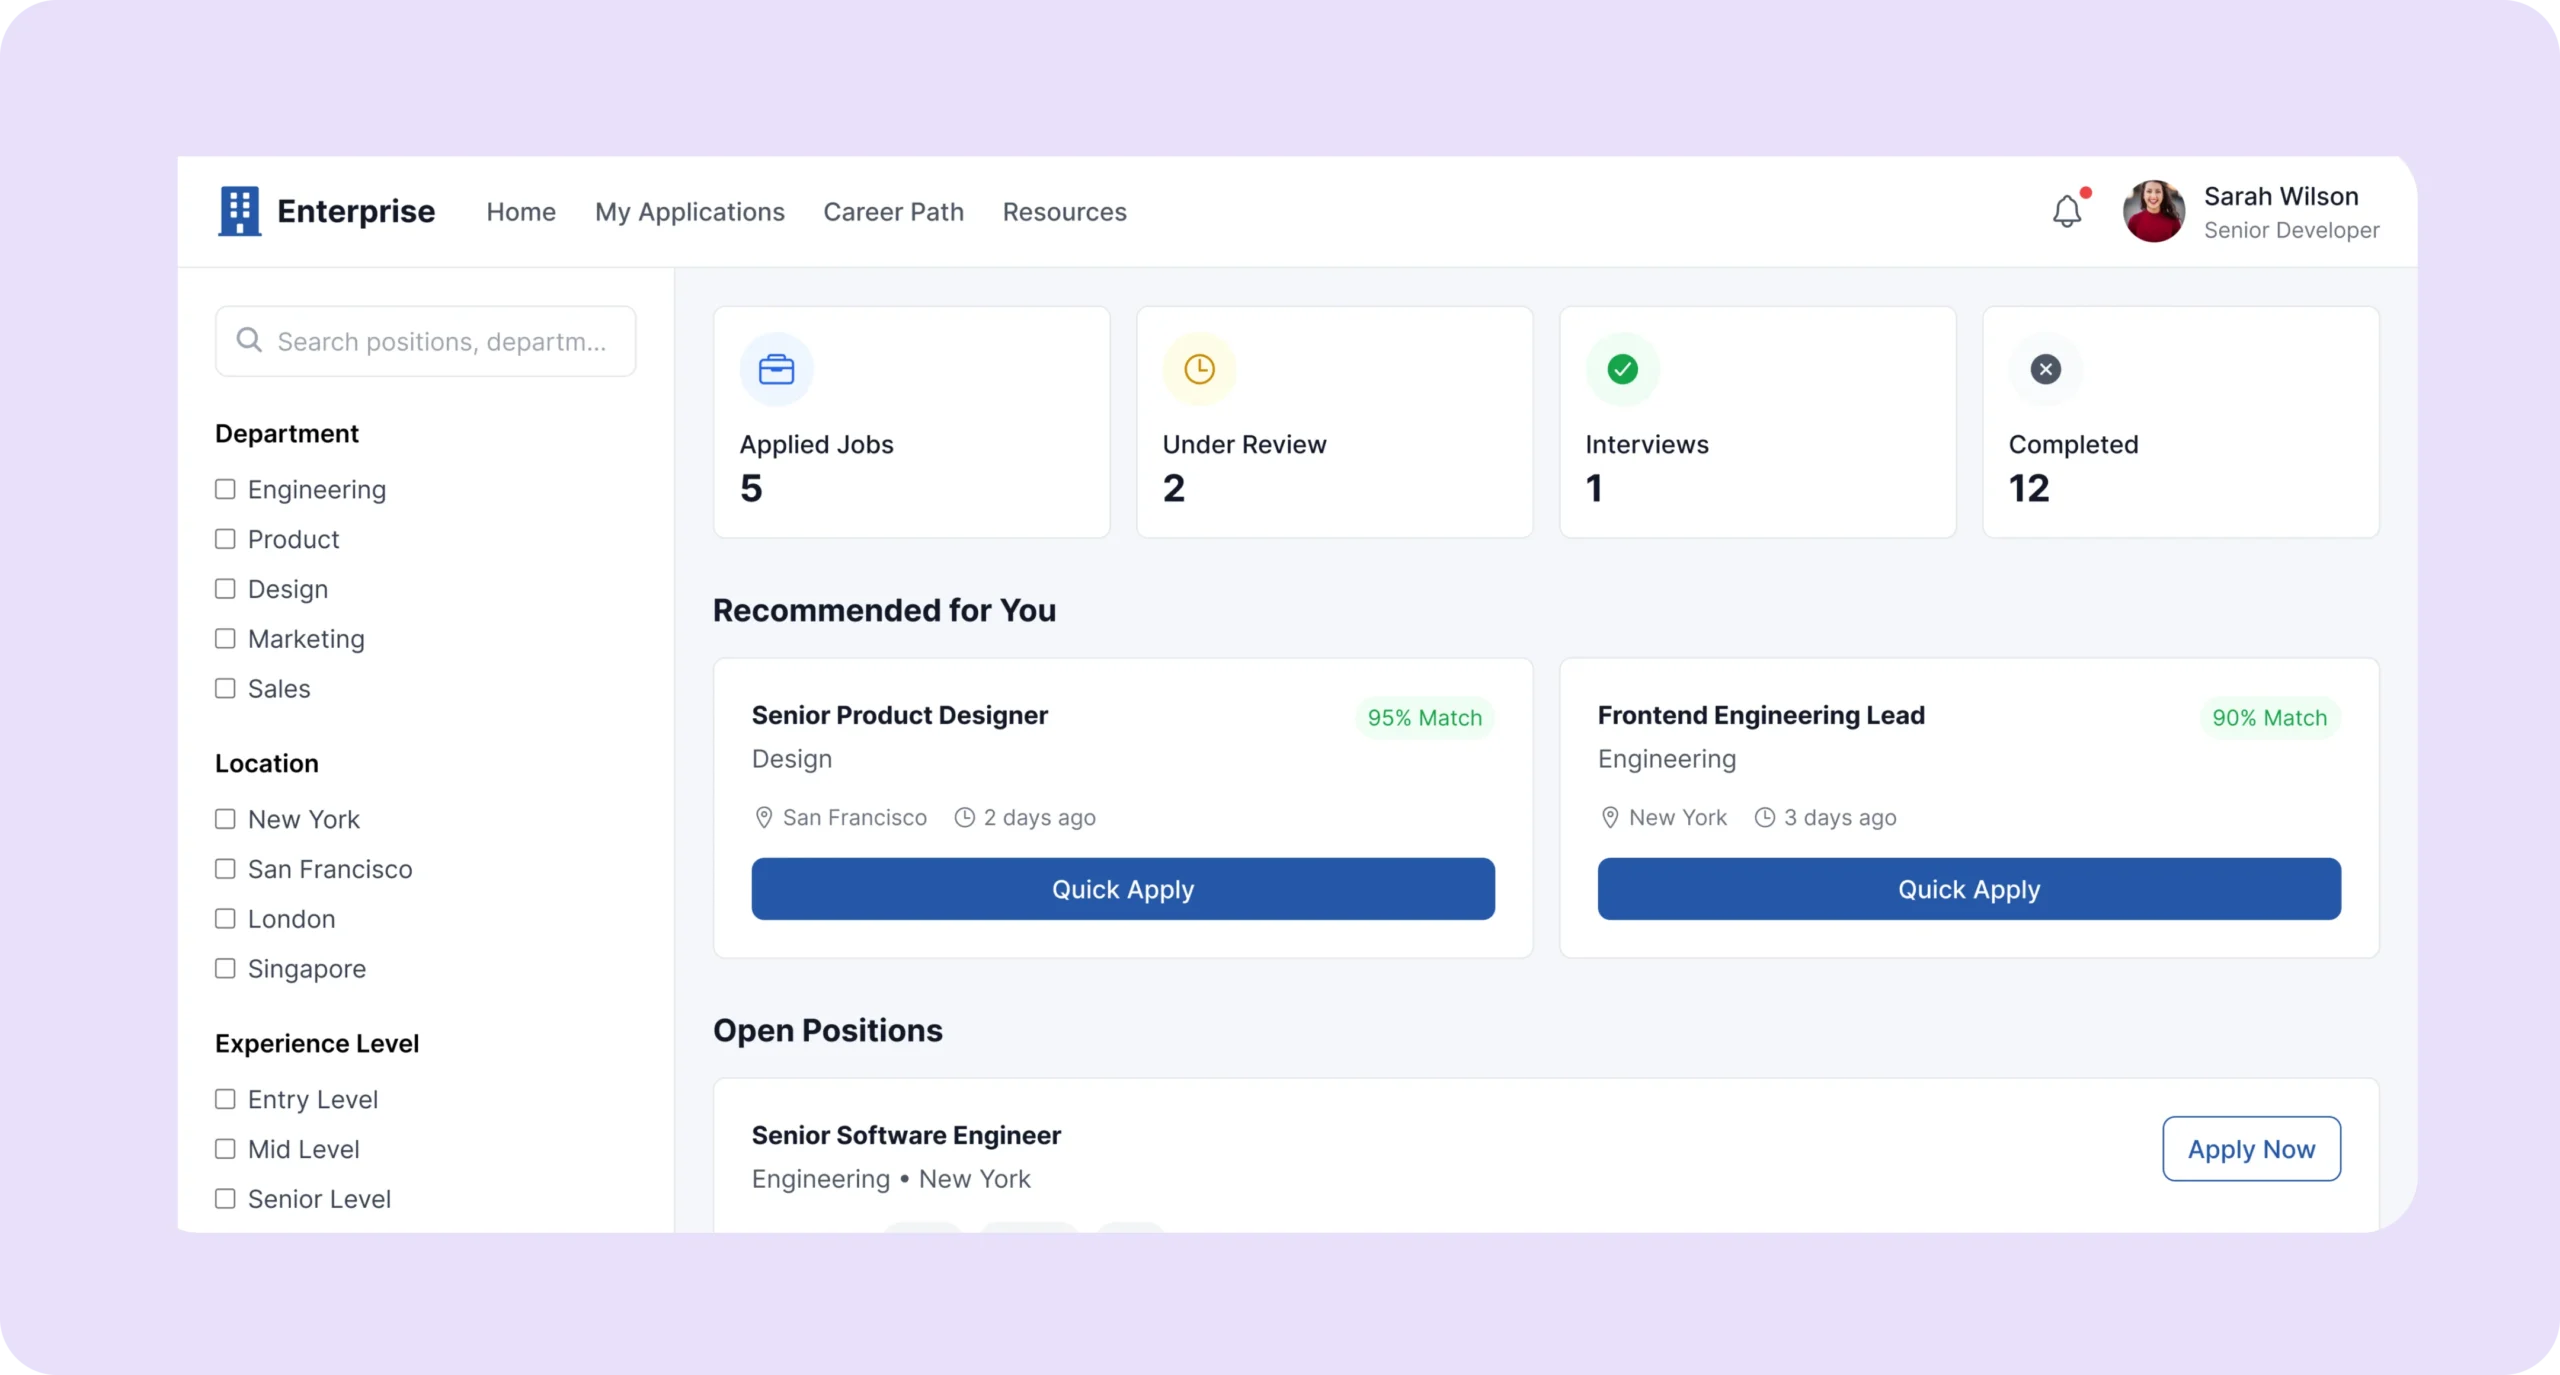Open the My Applications menu item
This screenshot has height=1375, width=2560.
tap(689, 212)
